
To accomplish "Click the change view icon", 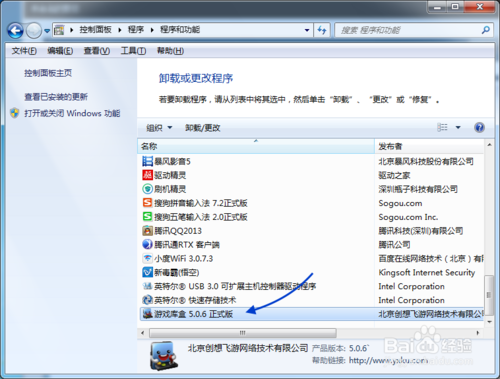I will 442,127.
